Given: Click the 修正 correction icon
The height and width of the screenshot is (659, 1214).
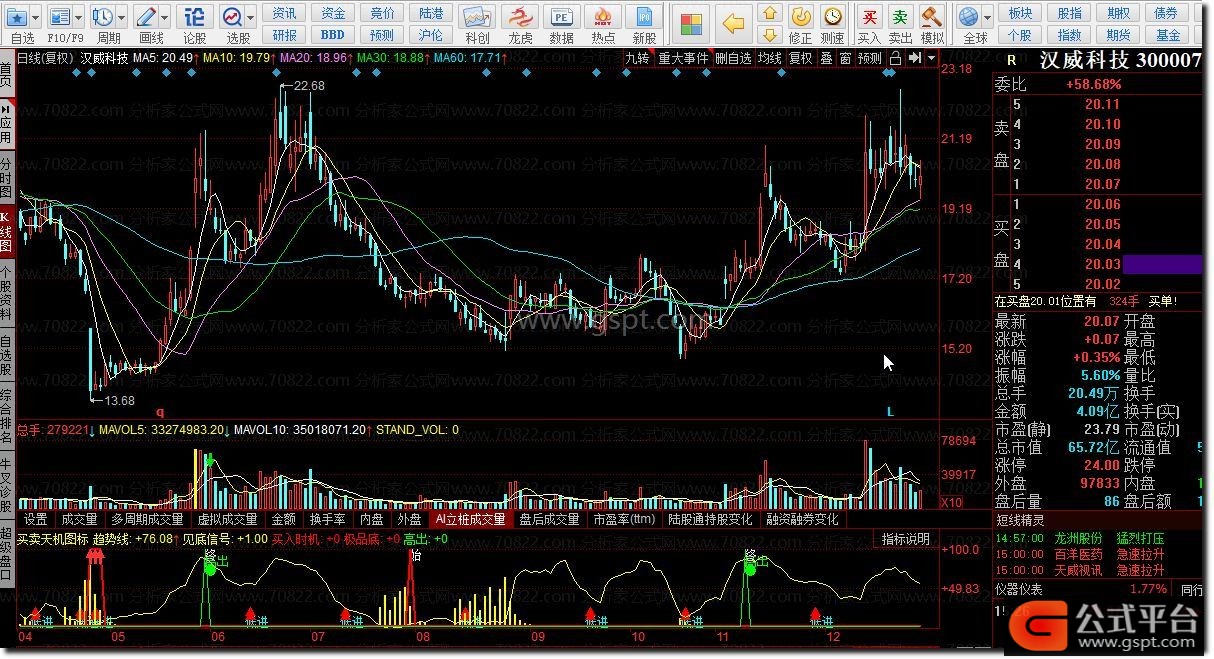Looking at the screenshot, I should (x=800, y=16).
